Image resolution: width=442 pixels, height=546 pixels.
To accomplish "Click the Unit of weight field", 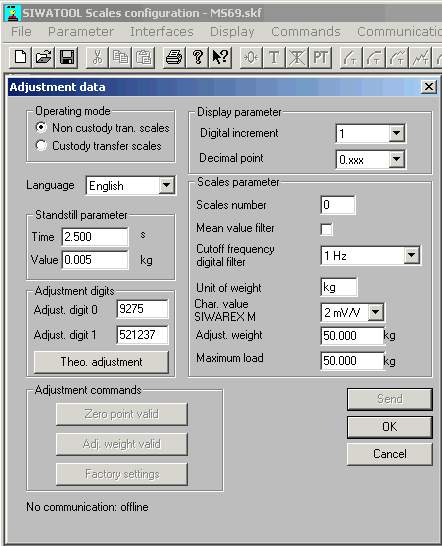I will [339, 288].
